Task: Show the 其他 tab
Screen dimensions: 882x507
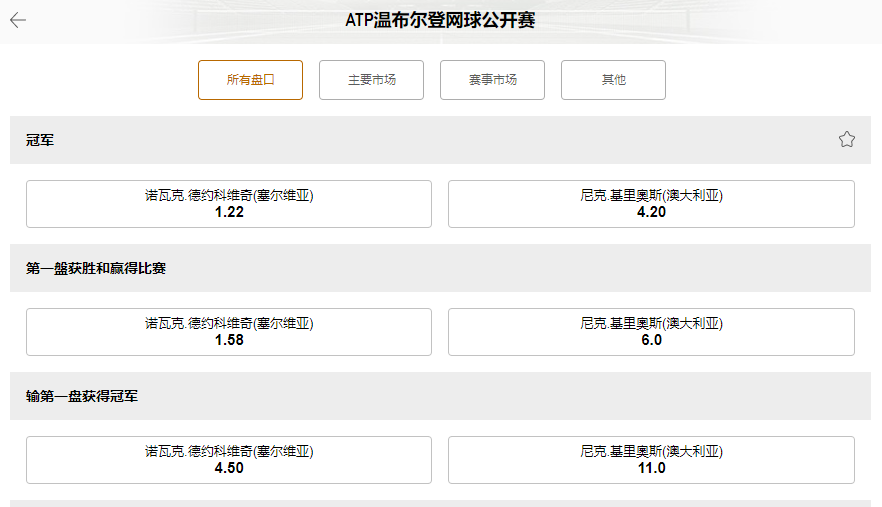Action: 613,80
